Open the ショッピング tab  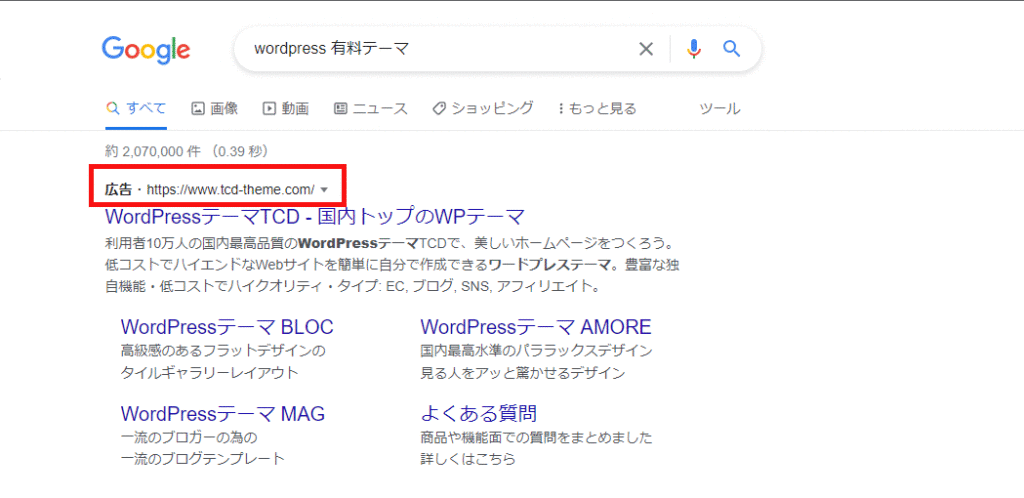click(x=483, y=108)
